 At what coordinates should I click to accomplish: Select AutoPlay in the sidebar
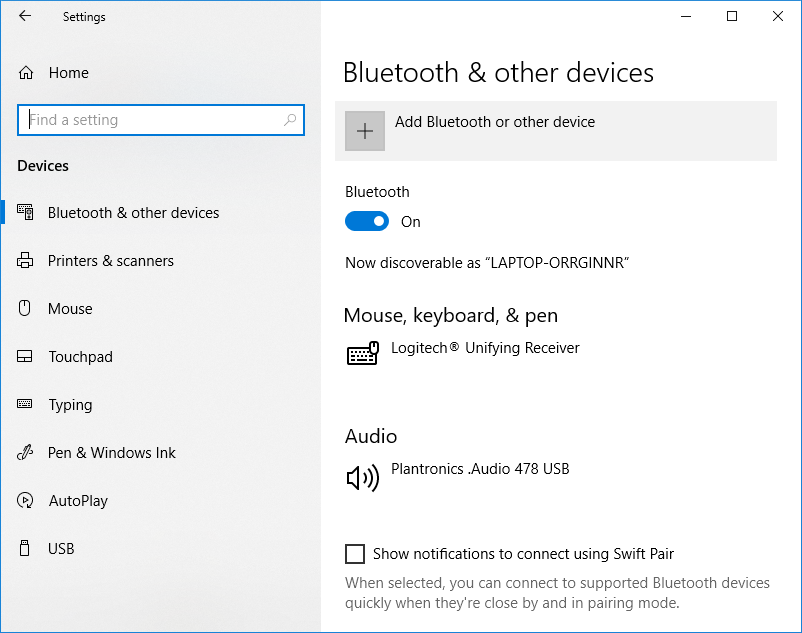pyautogui.click(x=78, y=501)
